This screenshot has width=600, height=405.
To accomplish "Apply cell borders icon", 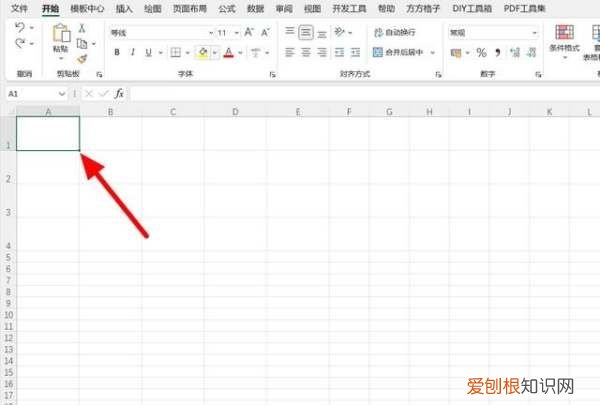I will tap(176, 52).
